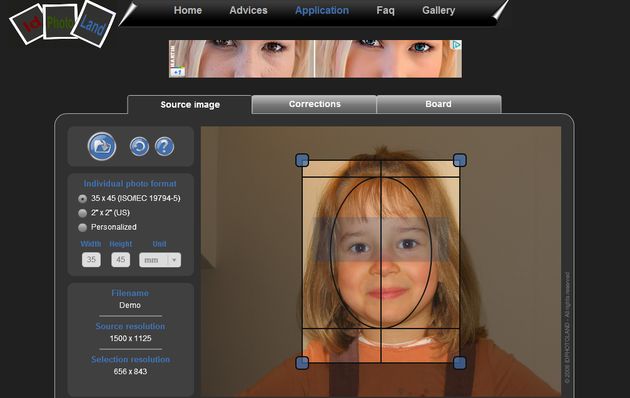The width and height of the screenshot is (630, 398).
Task: Click the Width input field
Action: click(x=91, y=260)
